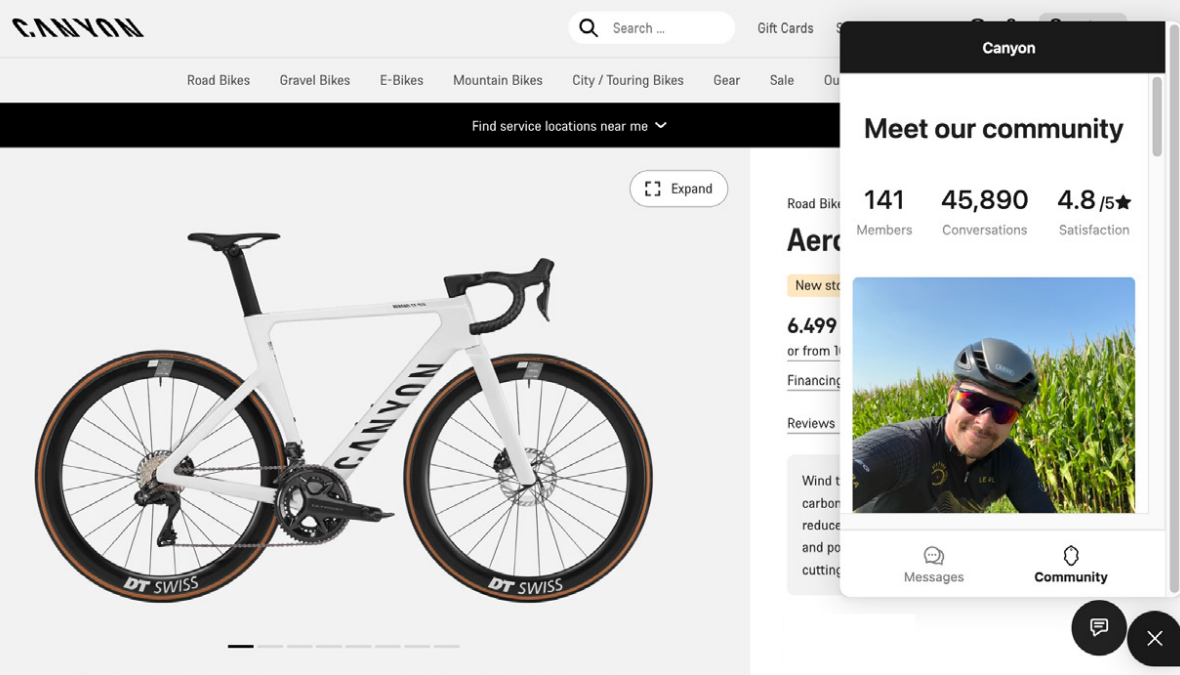
Task: Open the Mountain Bikes menu
Action: pos(497,80)
